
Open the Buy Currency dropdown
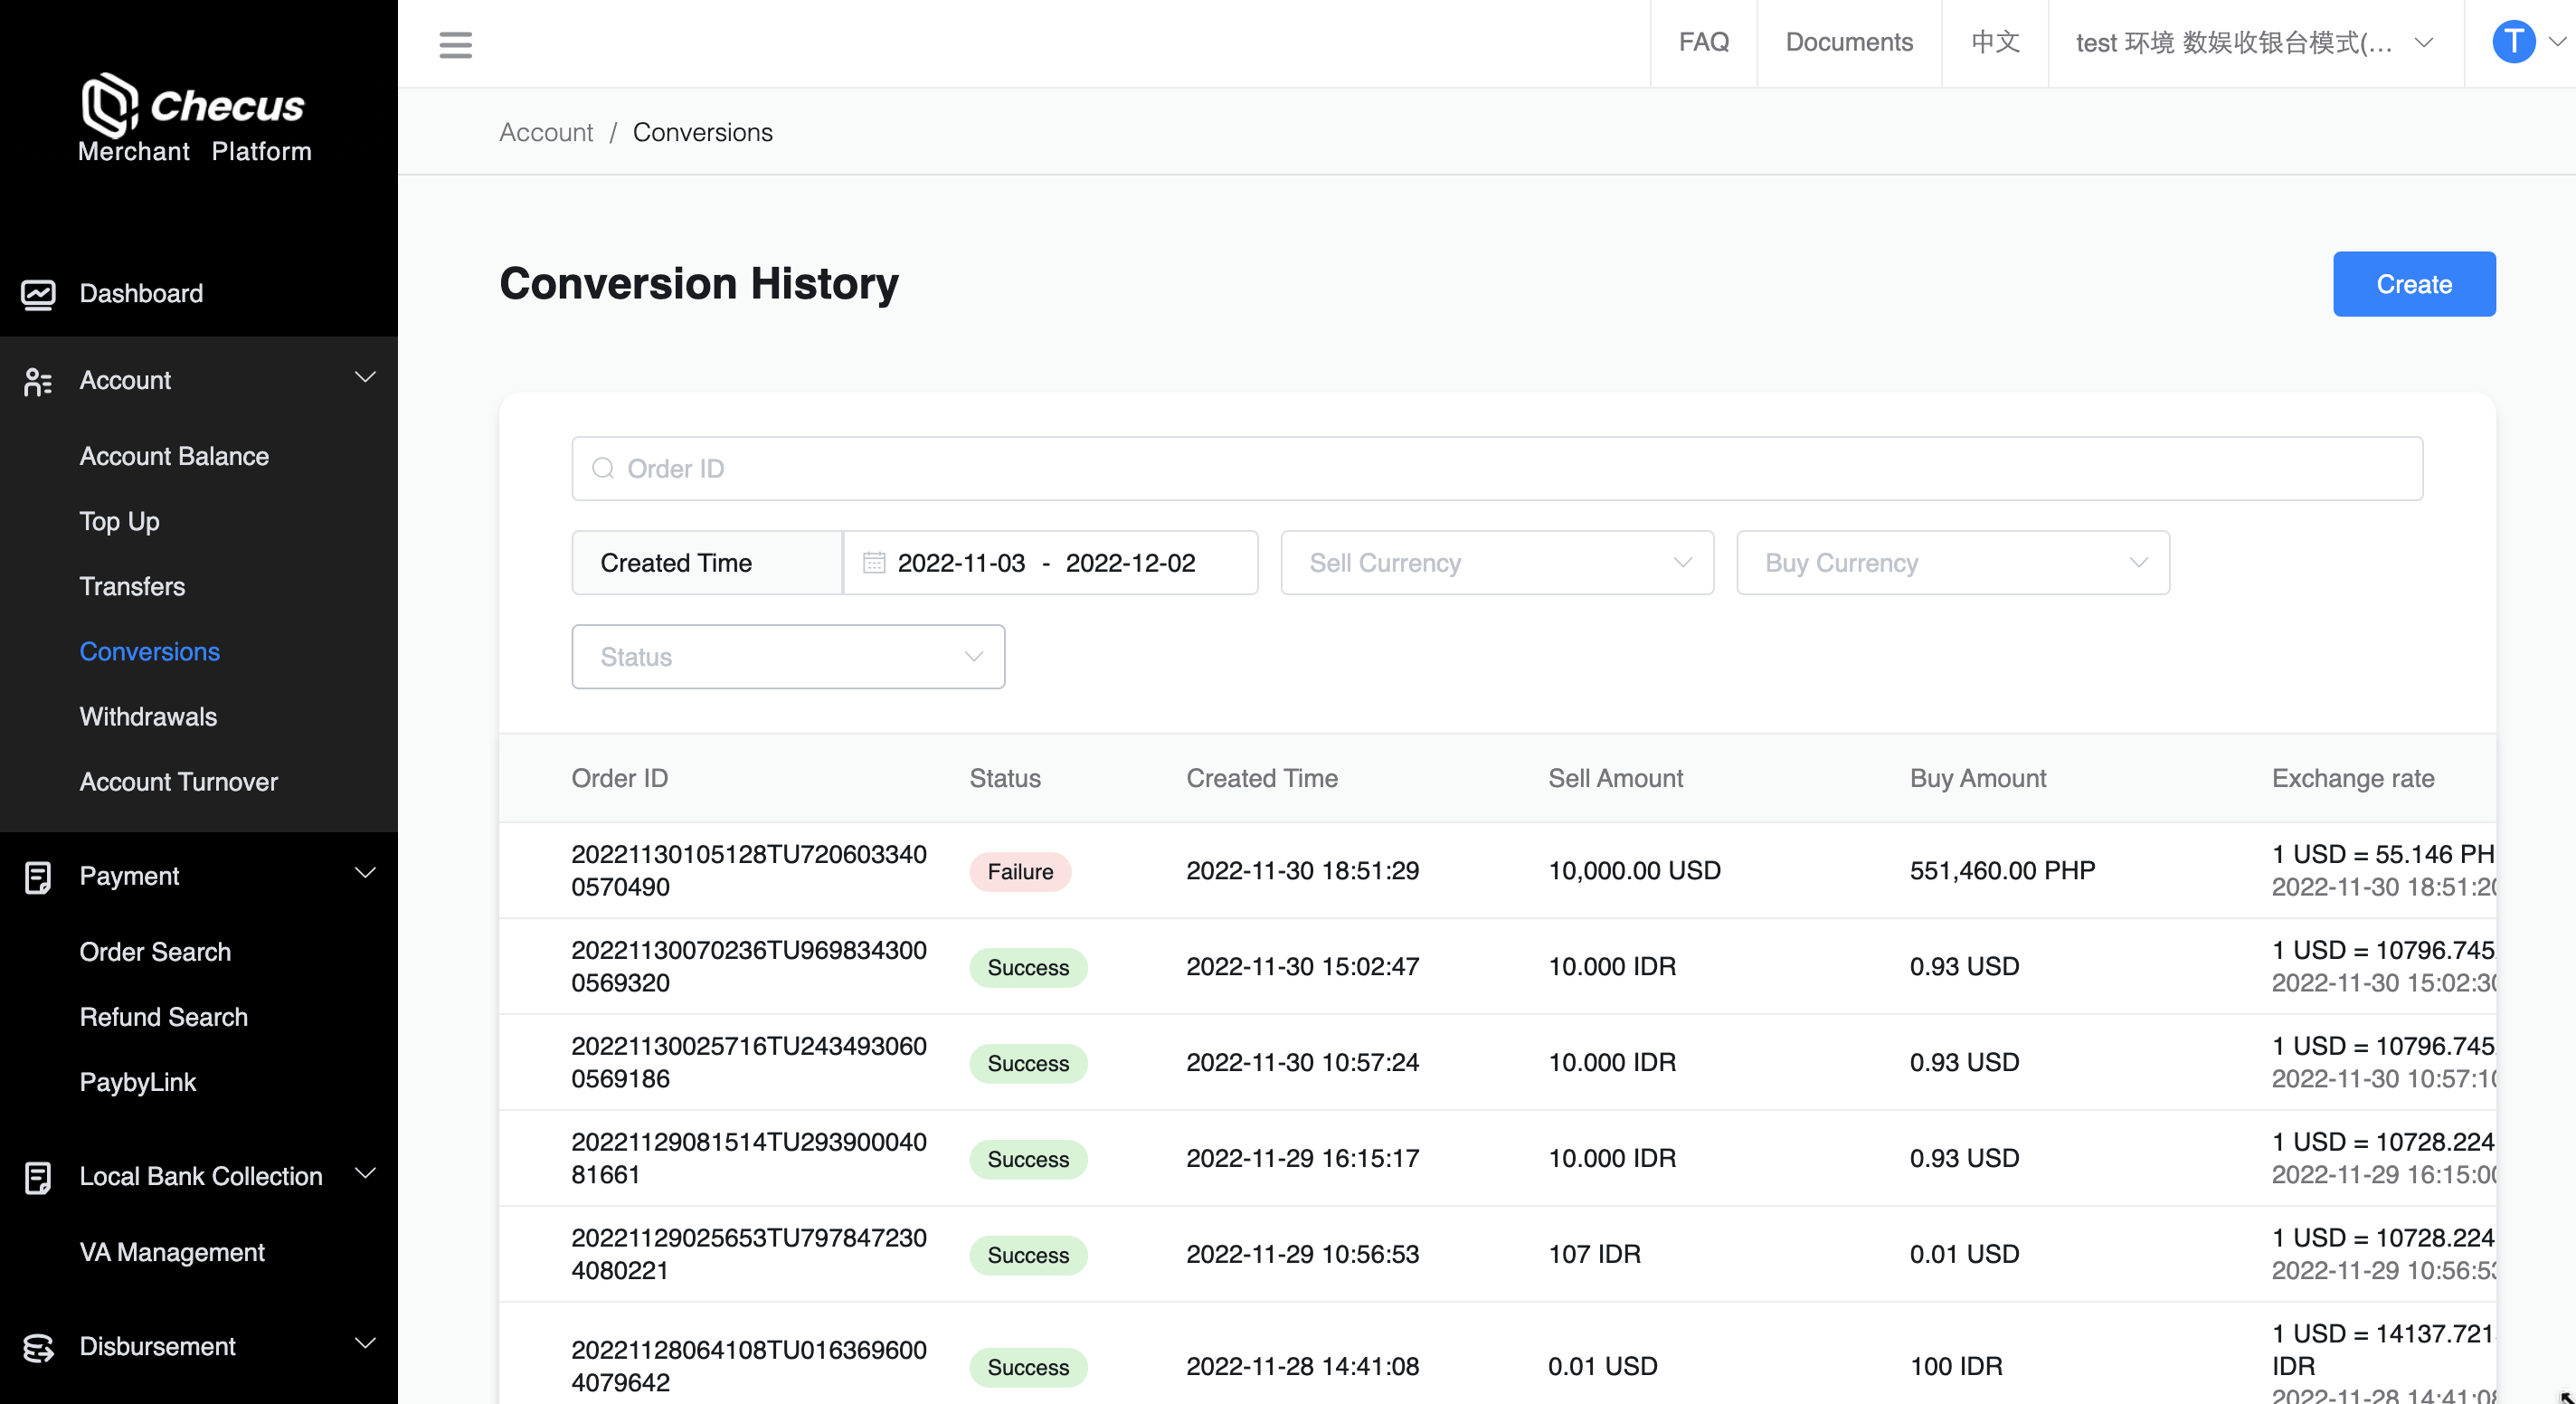pos(1952,563)
